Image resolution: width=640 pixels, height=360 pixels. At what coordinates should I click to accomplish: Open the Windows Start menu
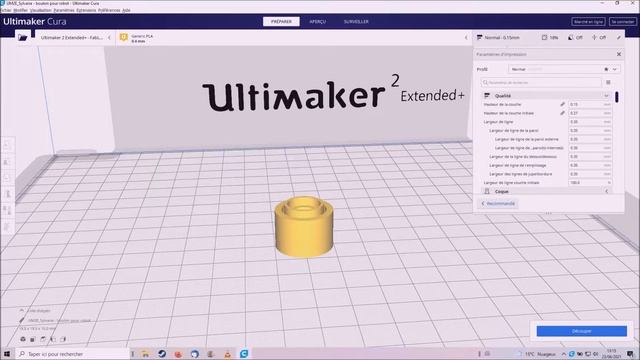pyautogui.click(x=7, y=354)
